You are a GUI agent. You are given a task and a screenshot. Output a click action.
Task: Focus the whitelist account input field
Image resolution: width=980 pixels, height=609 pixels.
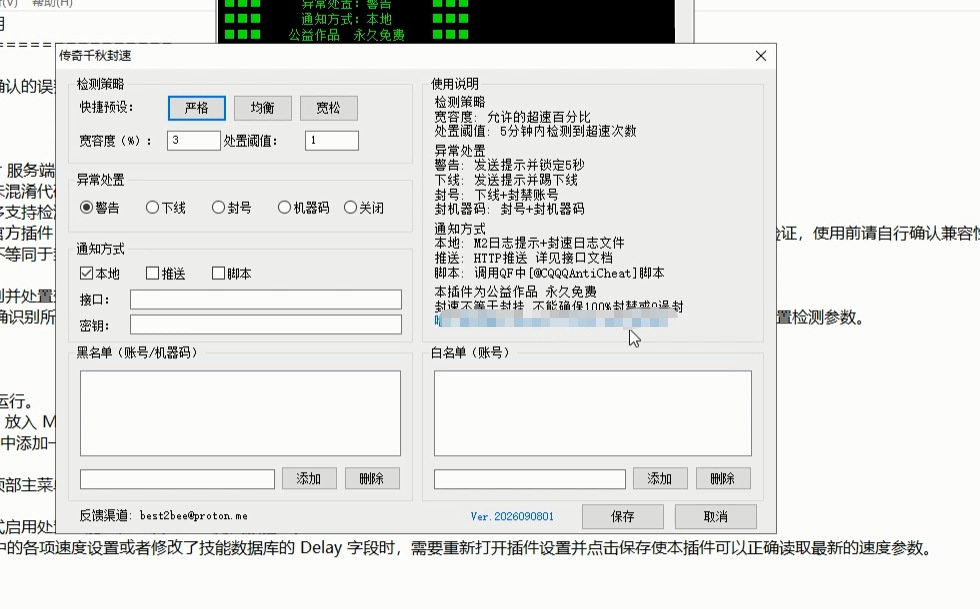[530, 479]
